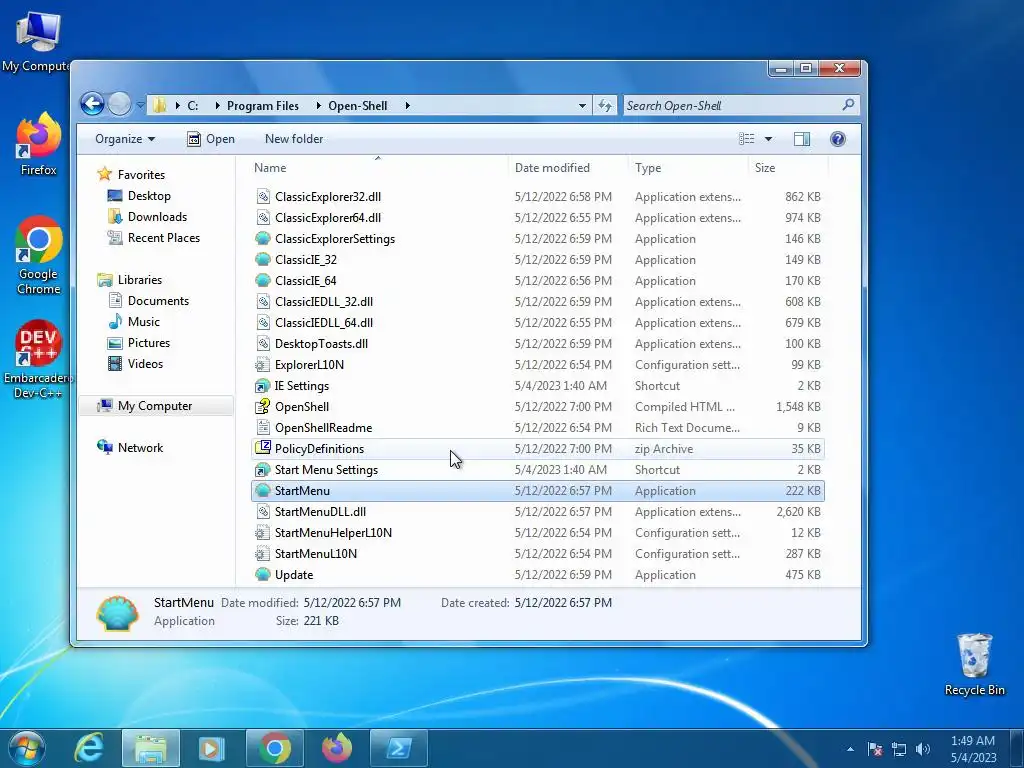Select IE Settings shortcut icon
This screenshot has height=768, width=1024.
coord(263,385)
